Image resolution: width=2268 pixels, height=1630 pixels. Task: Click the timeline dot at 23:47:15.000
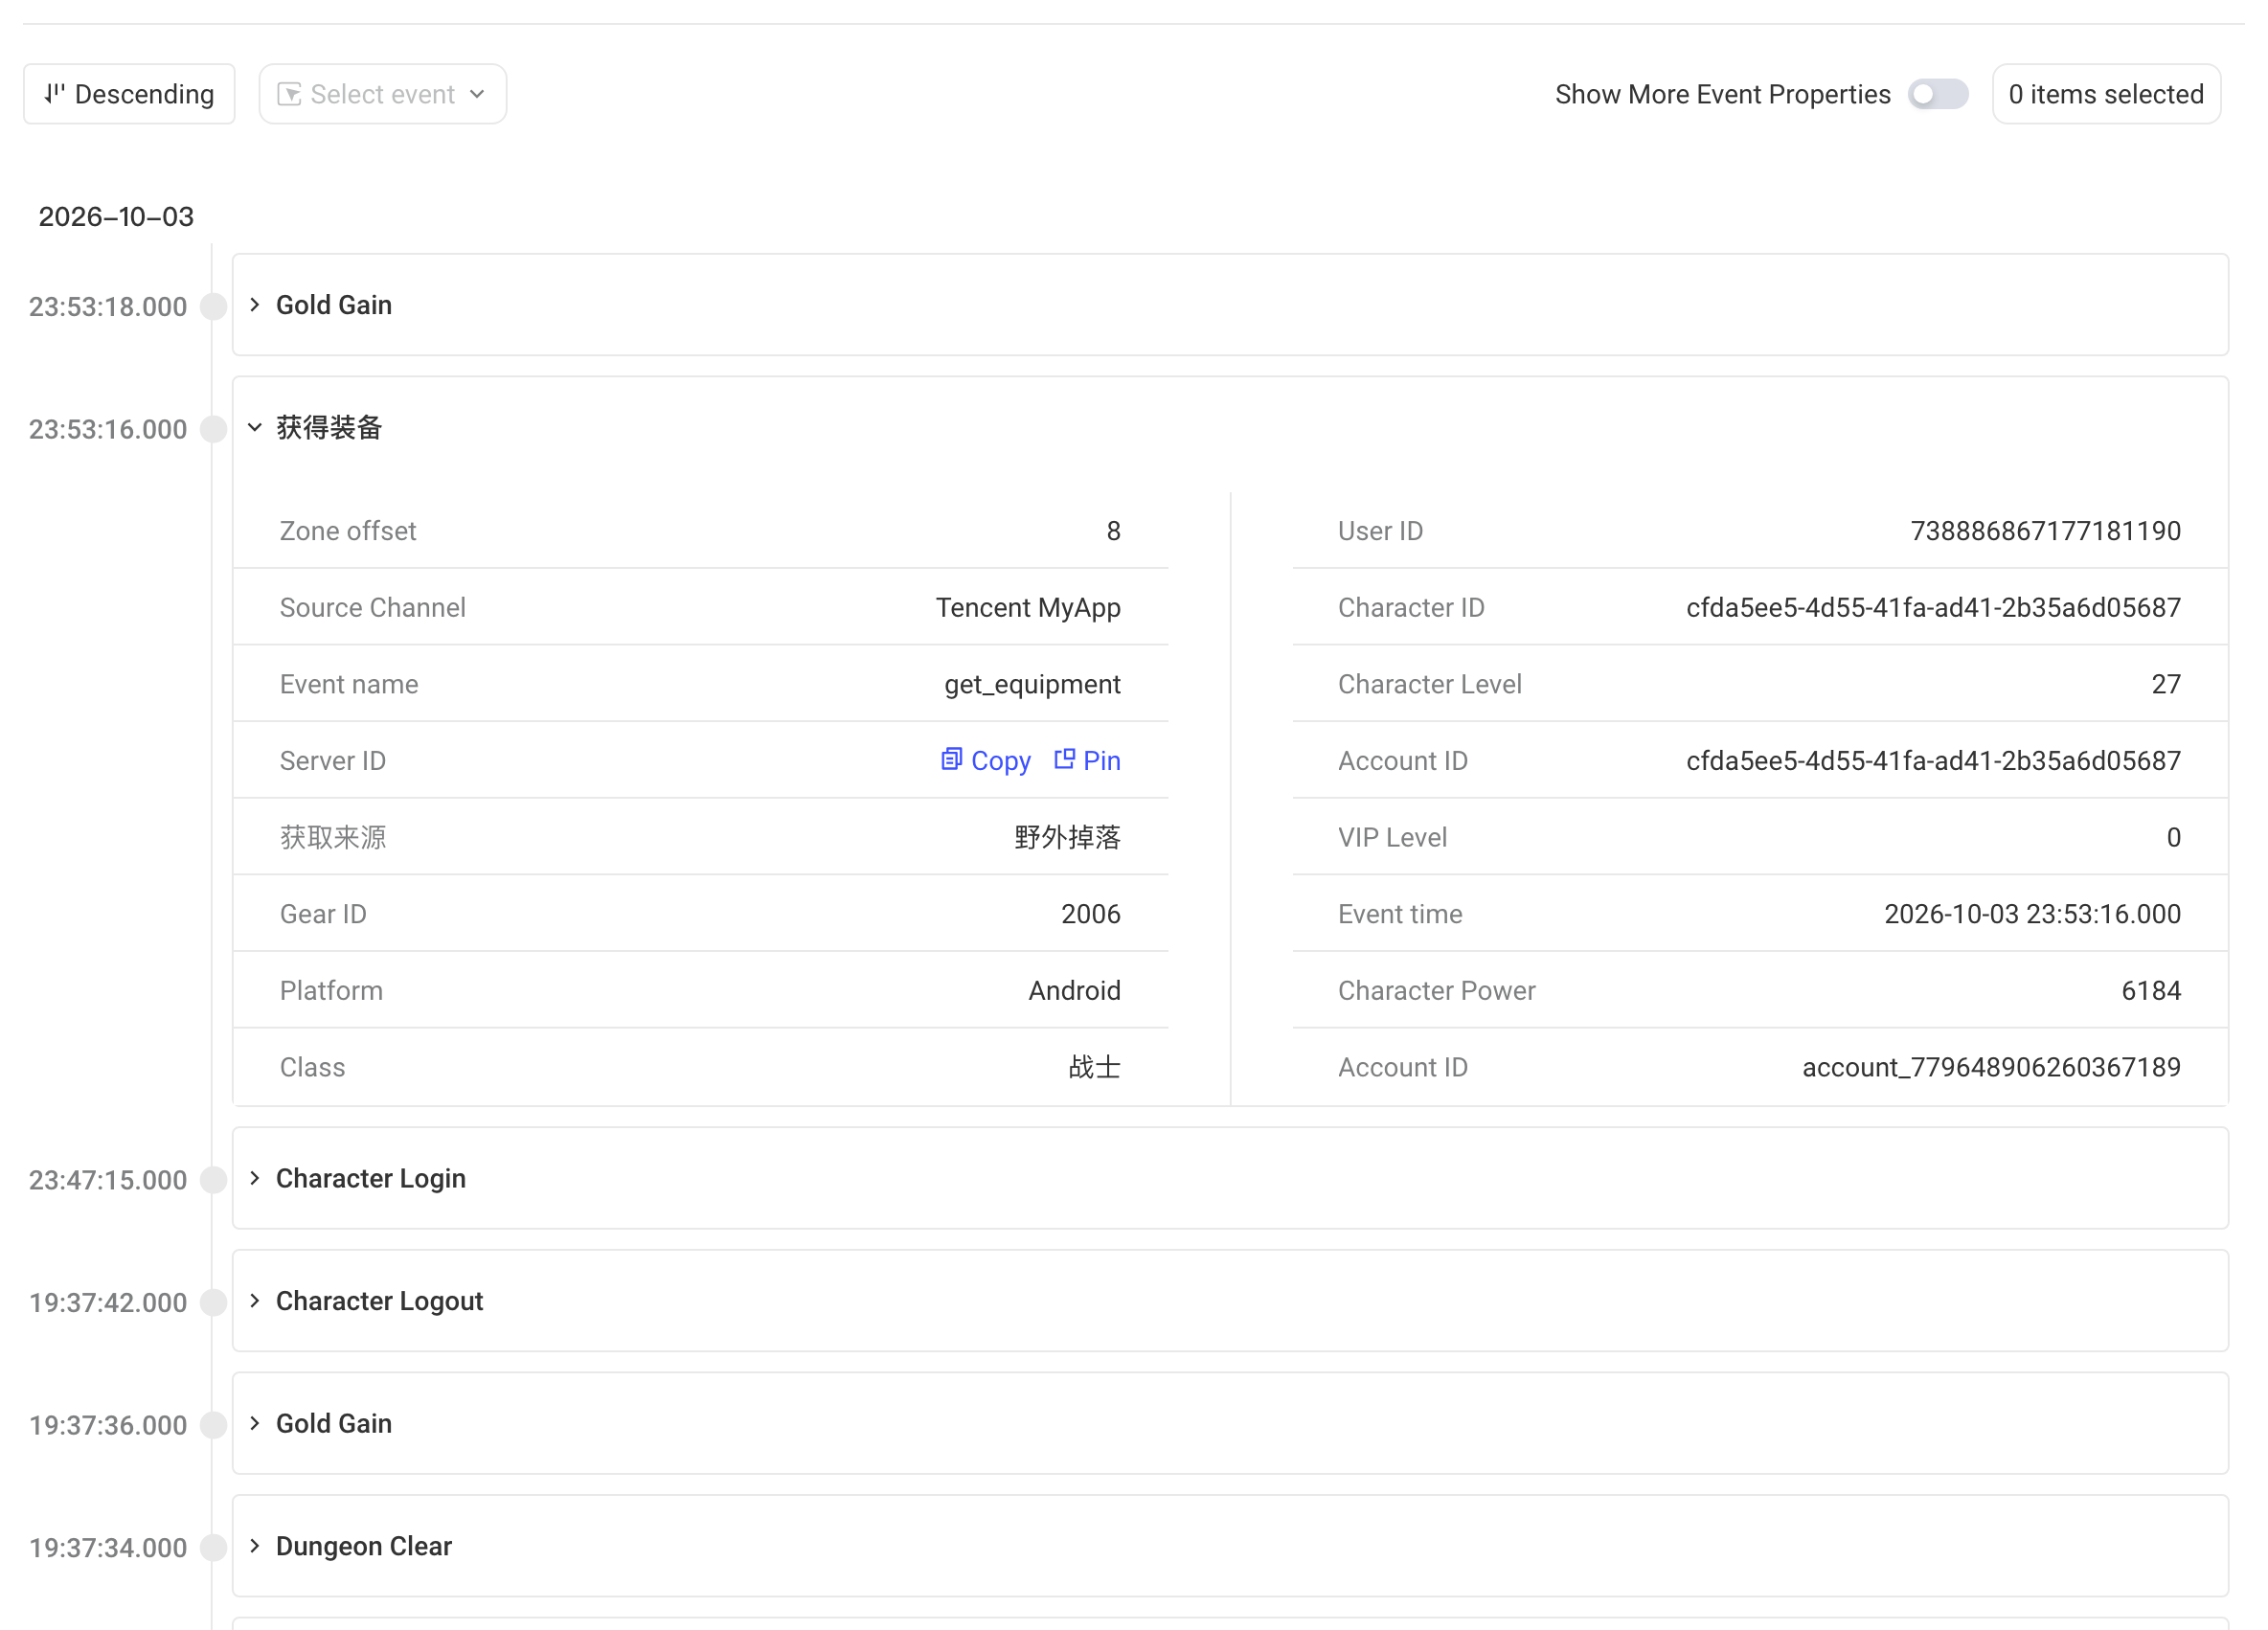point(213,1180)
